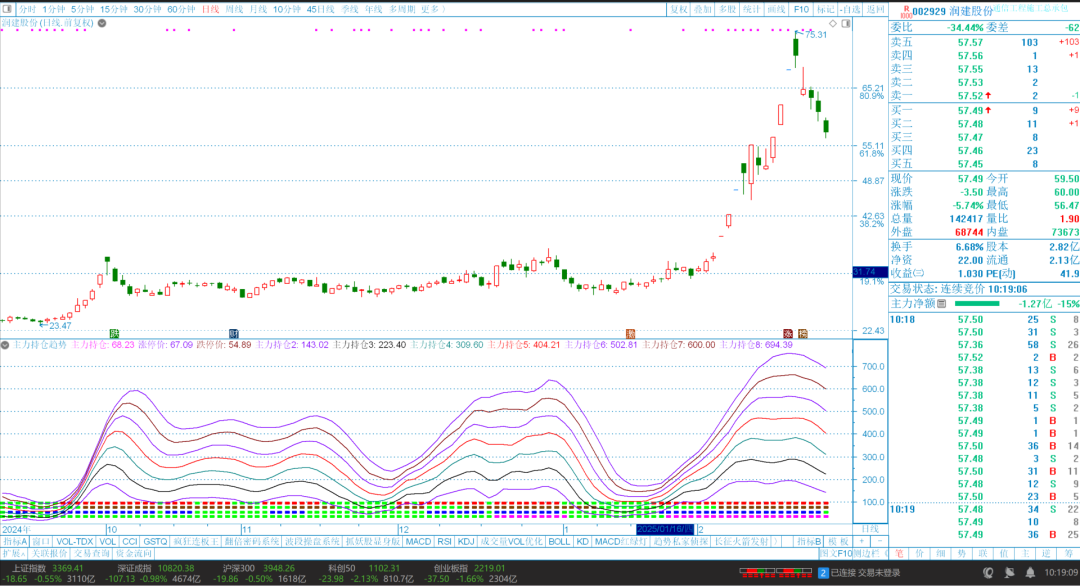Select the 周线 period tab
Viewport: 1080px width, 586px height.
pyautogui.click(x=234, y=10)
